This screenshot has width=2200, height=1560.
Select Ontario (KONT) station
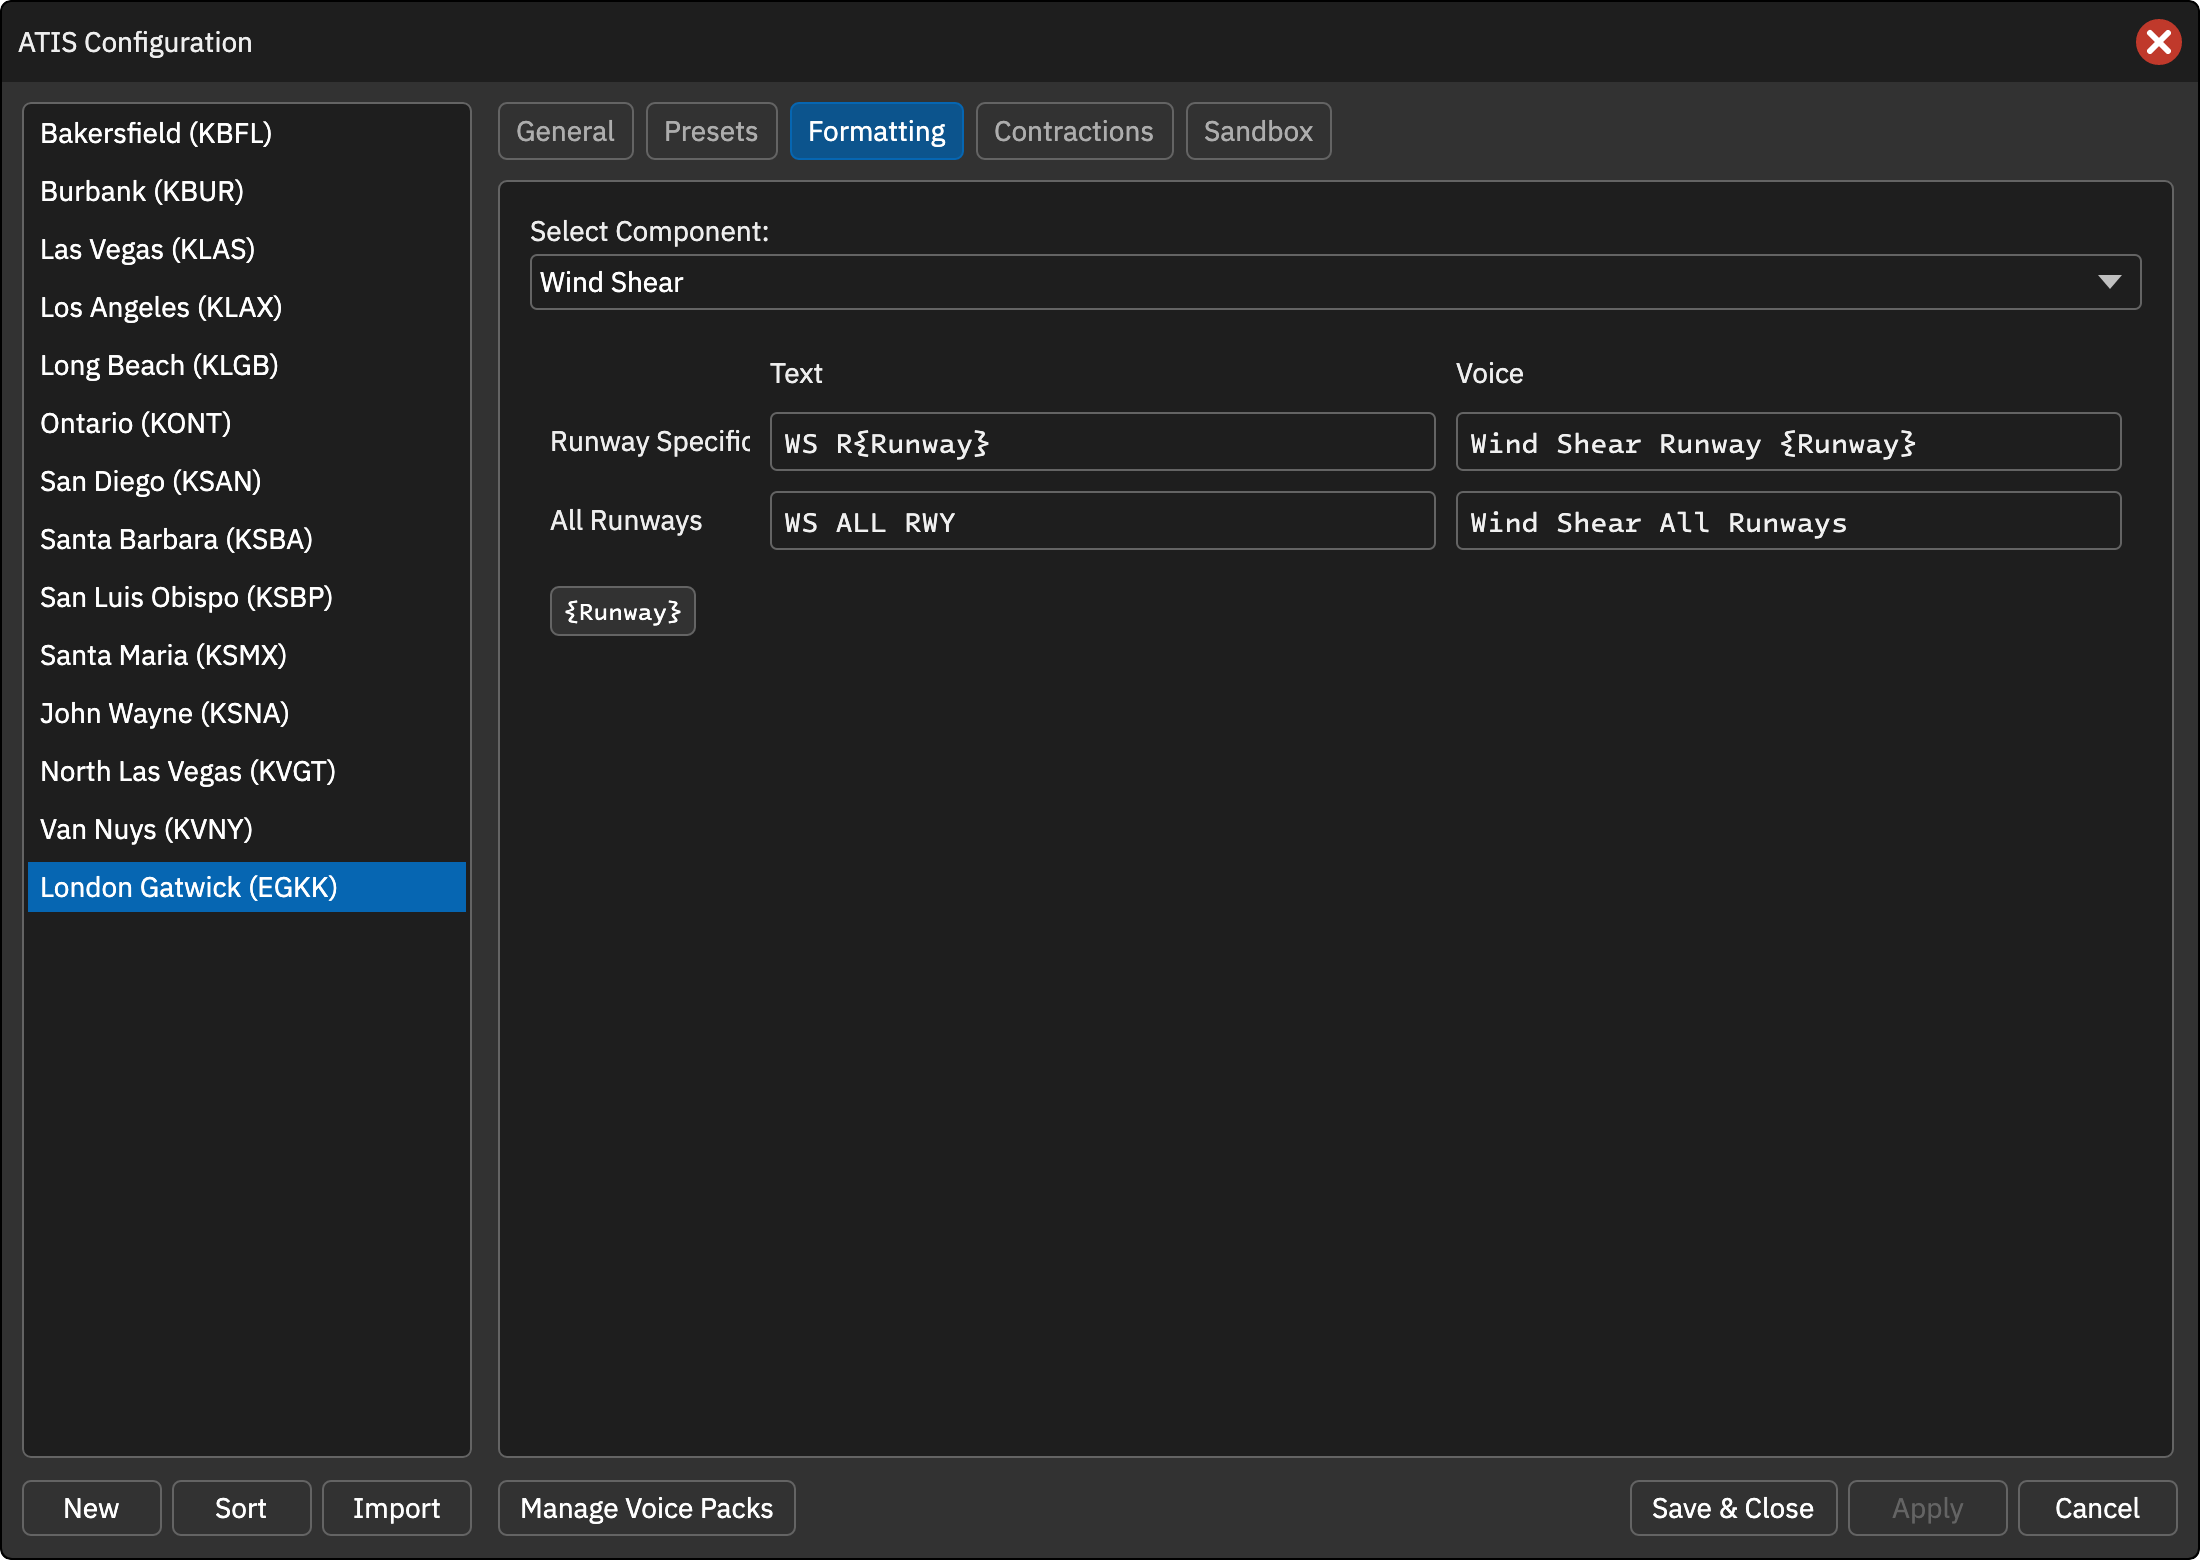pos(247,423)
